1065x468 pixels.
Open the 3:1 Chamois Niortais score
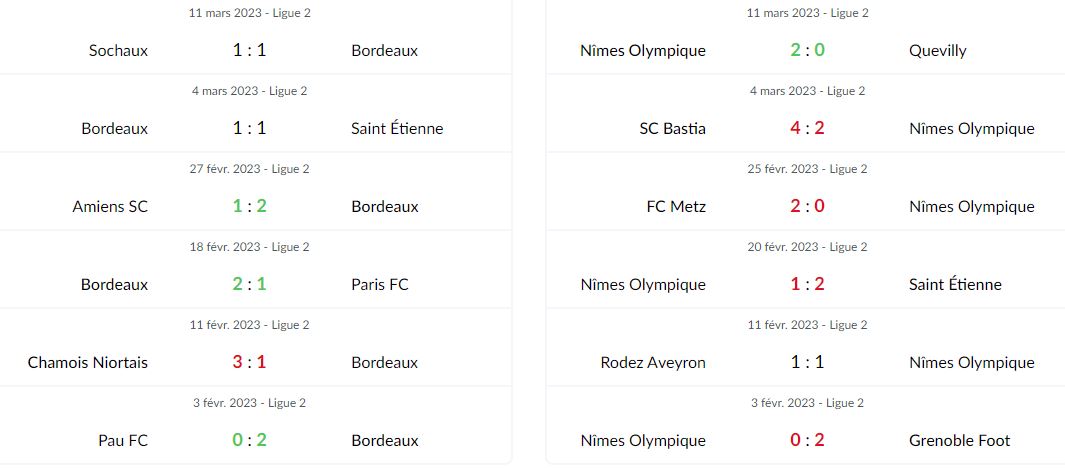point(249,363)
